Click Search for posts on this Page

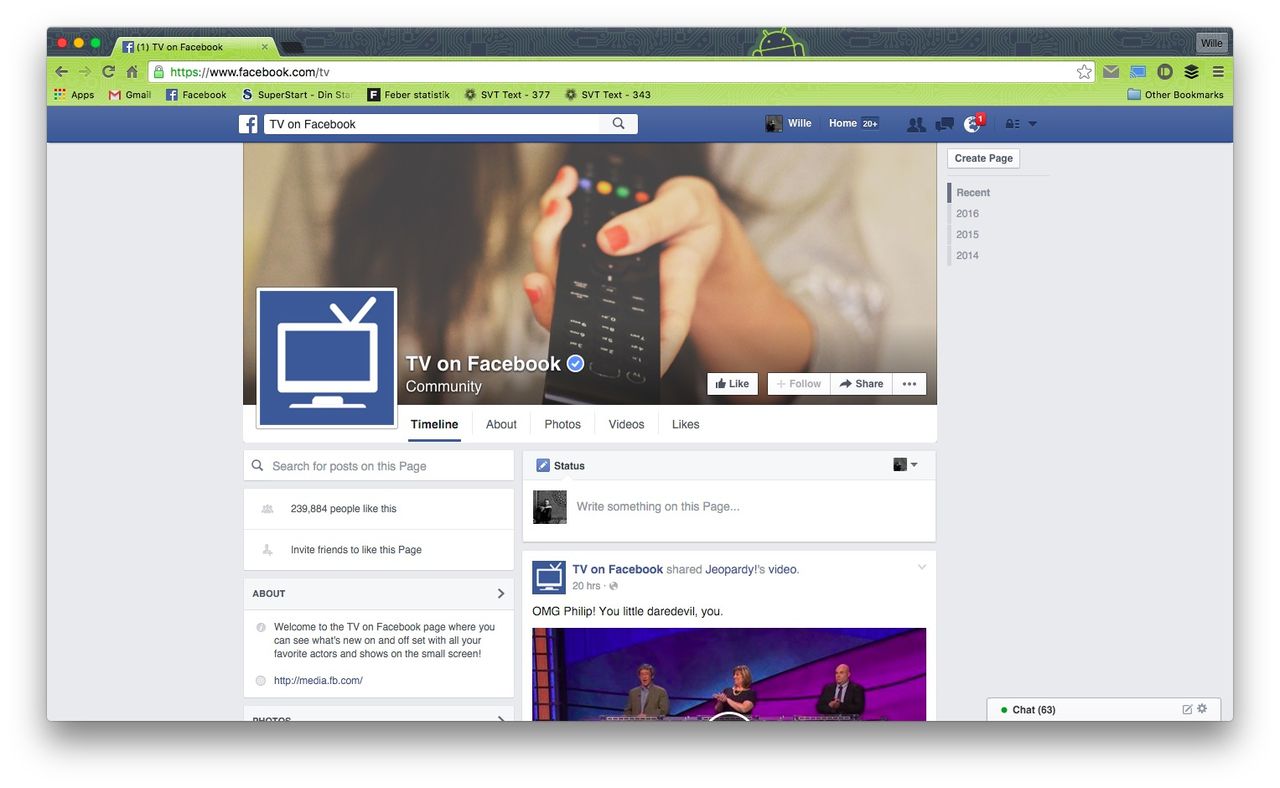coord(379,466)
